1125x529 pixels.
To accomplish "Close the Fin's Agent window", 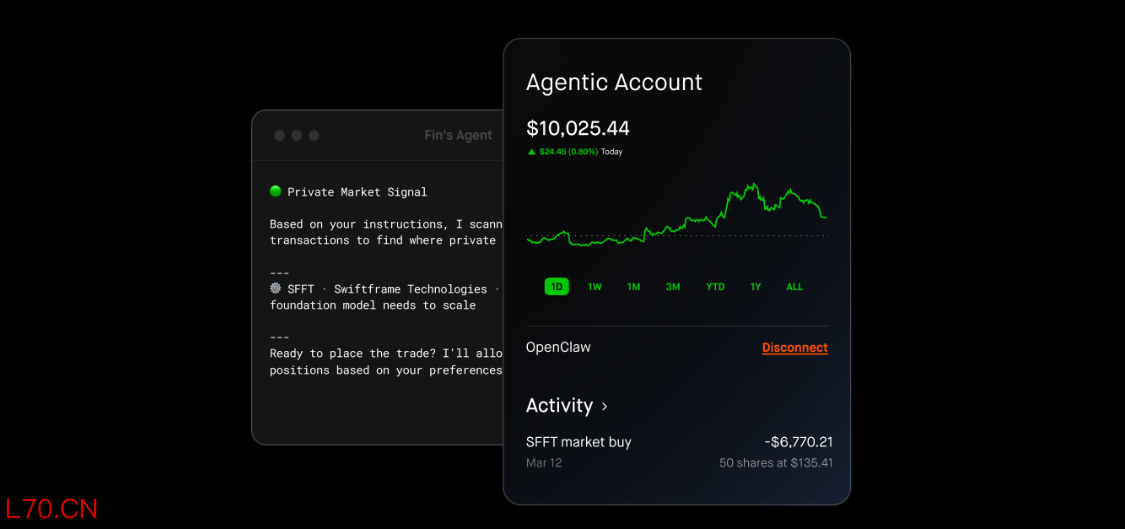I will tap(279, 135).
